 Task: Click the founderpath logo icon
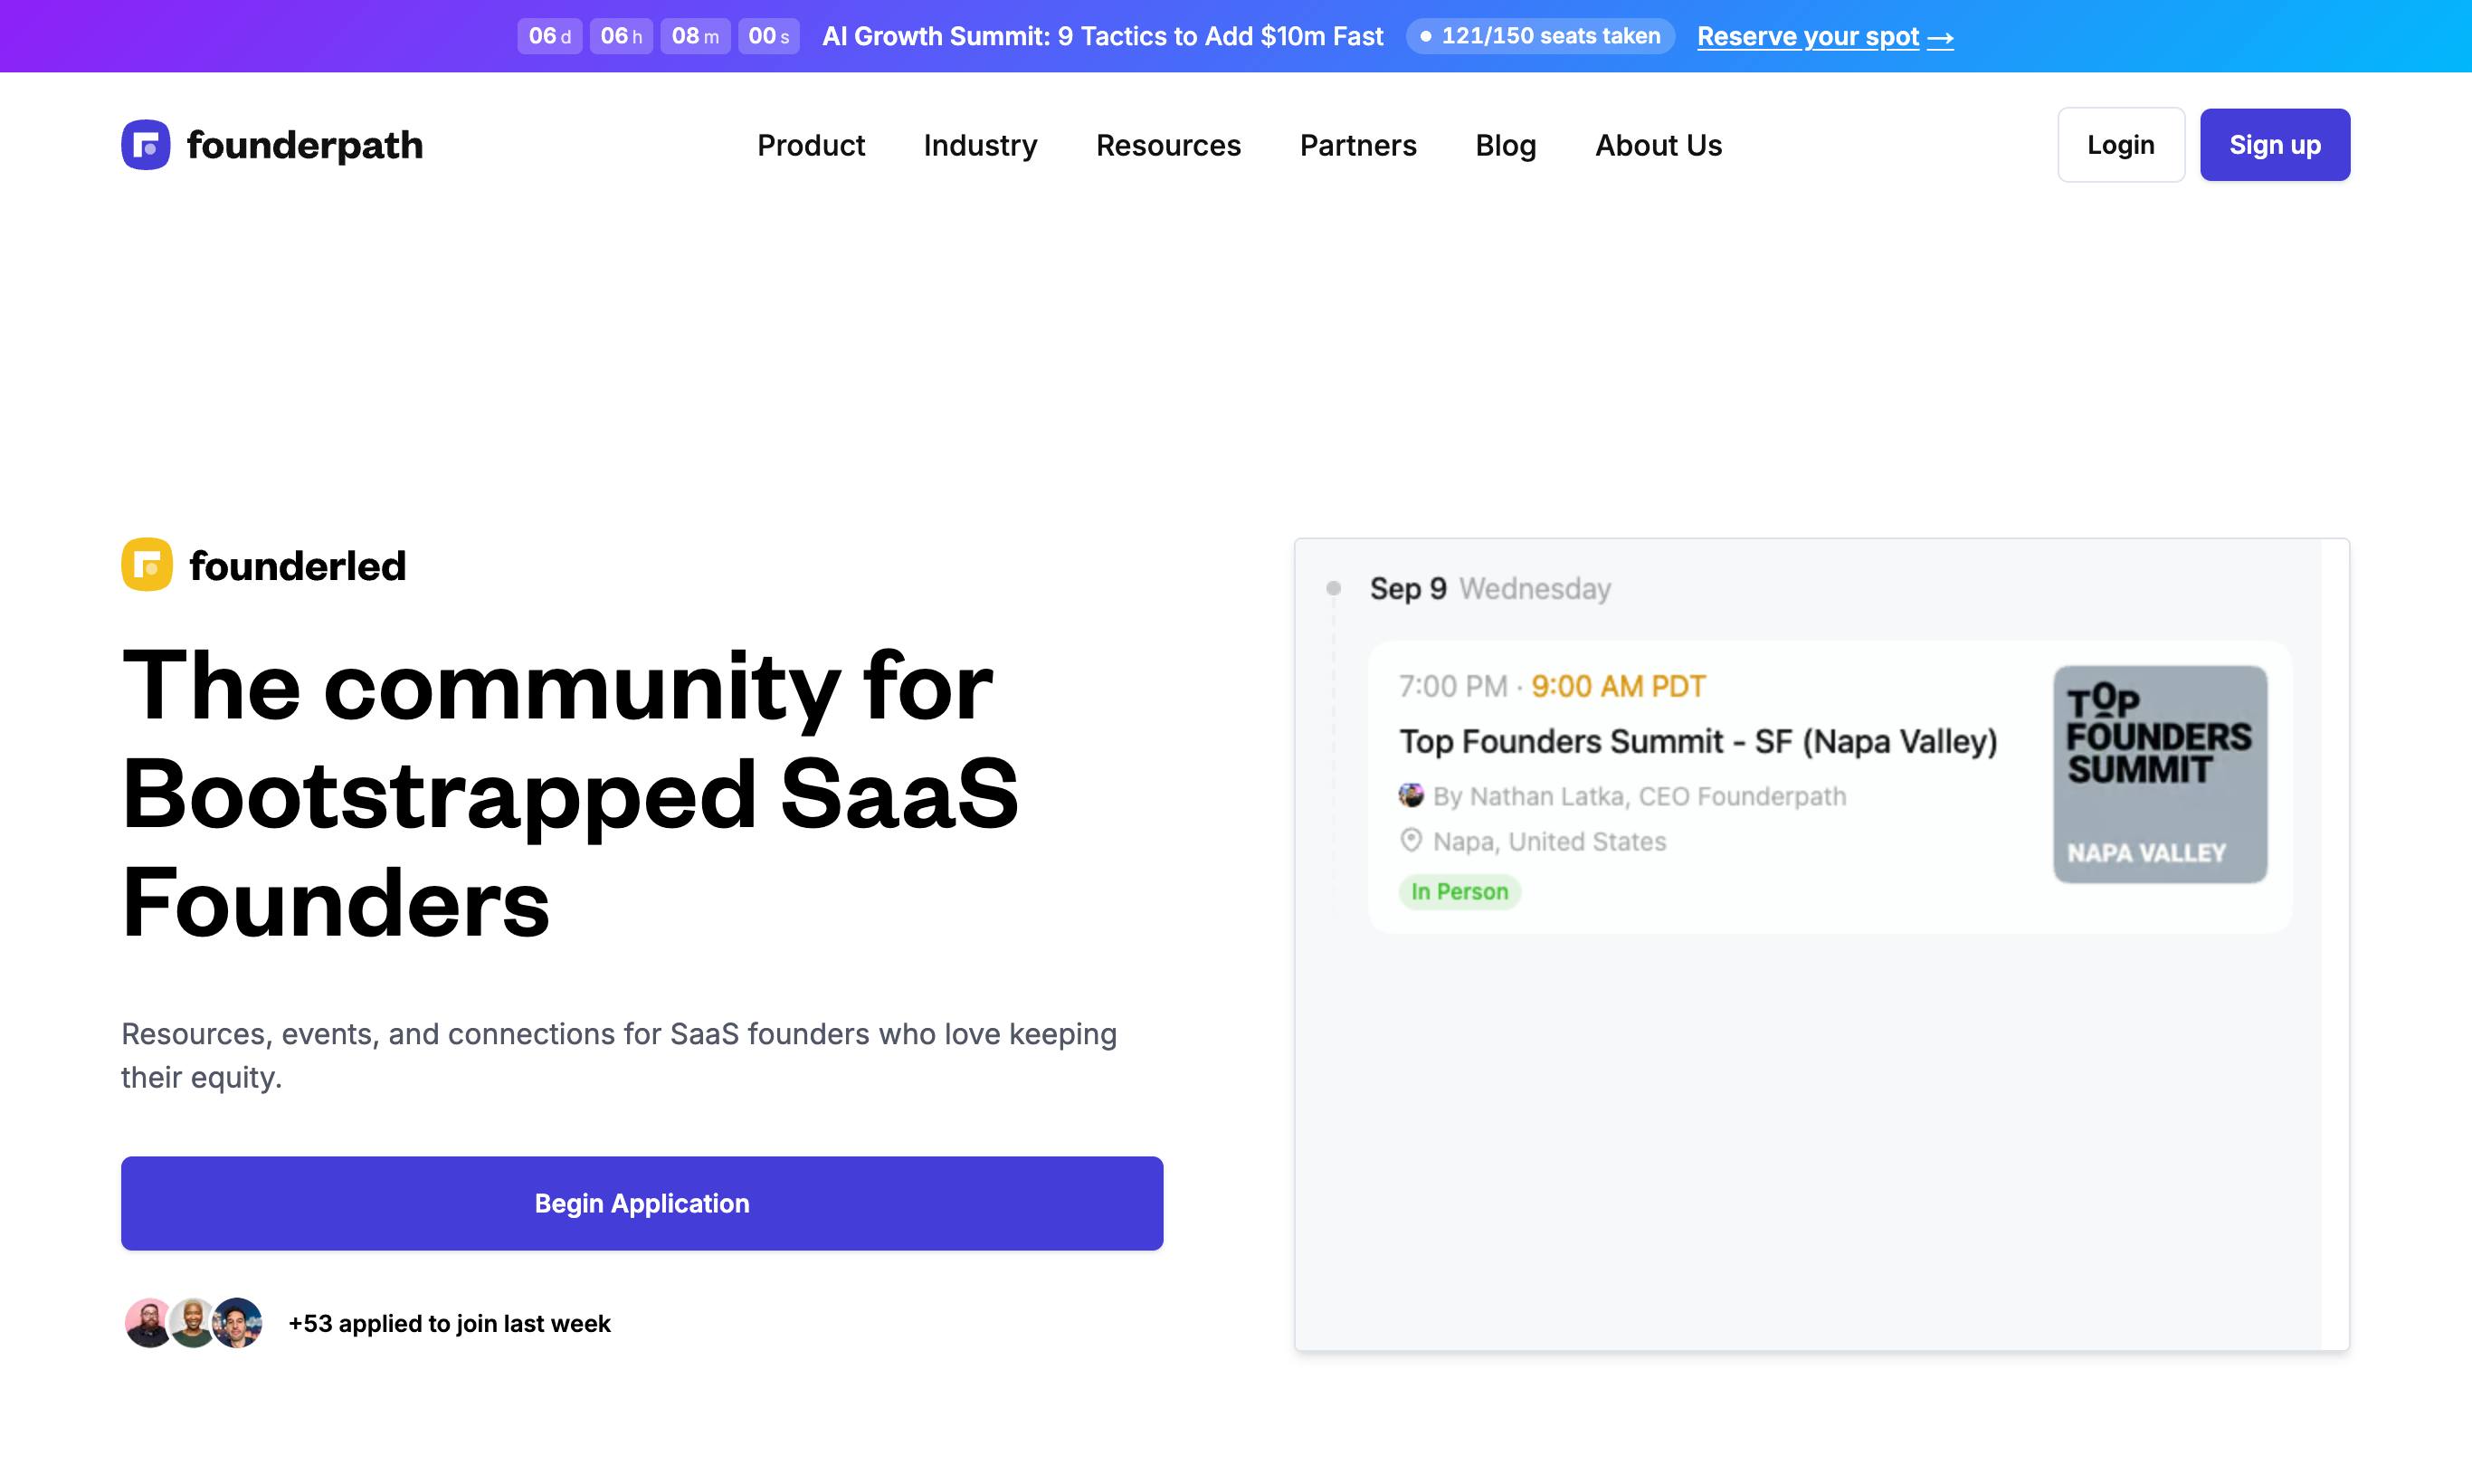(146, 145)
